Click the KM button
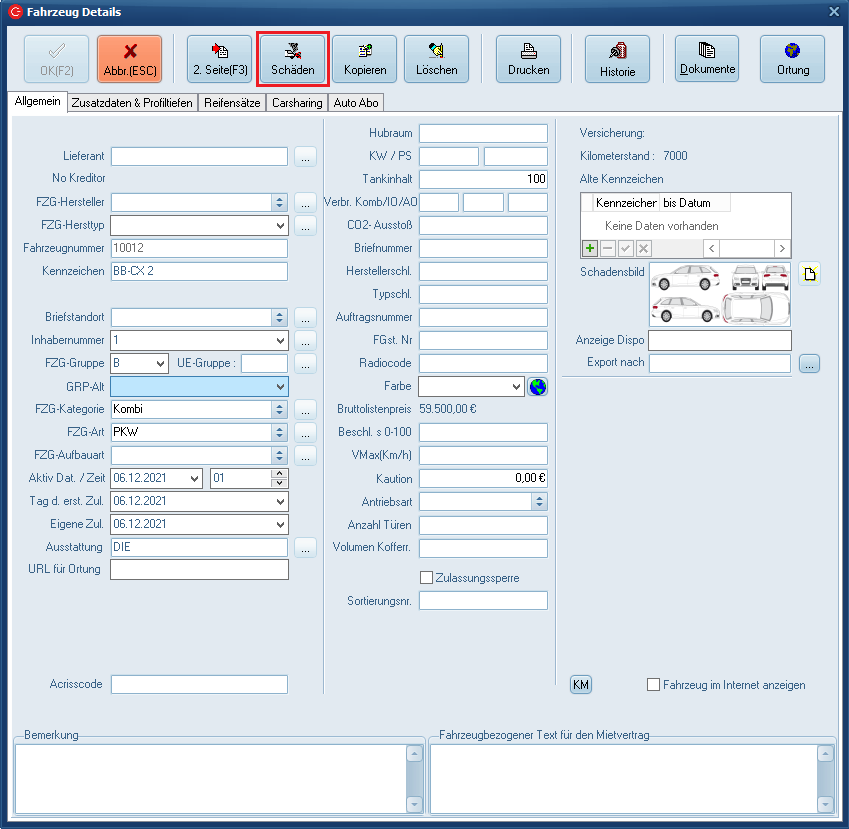 [x=581, y=685]
